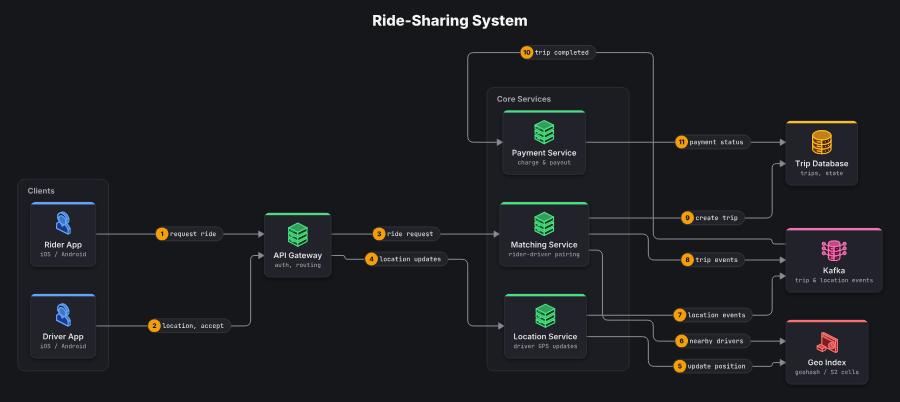Click the step 1 'request ride' label
900x402 pixels.
tap(189, 234)
